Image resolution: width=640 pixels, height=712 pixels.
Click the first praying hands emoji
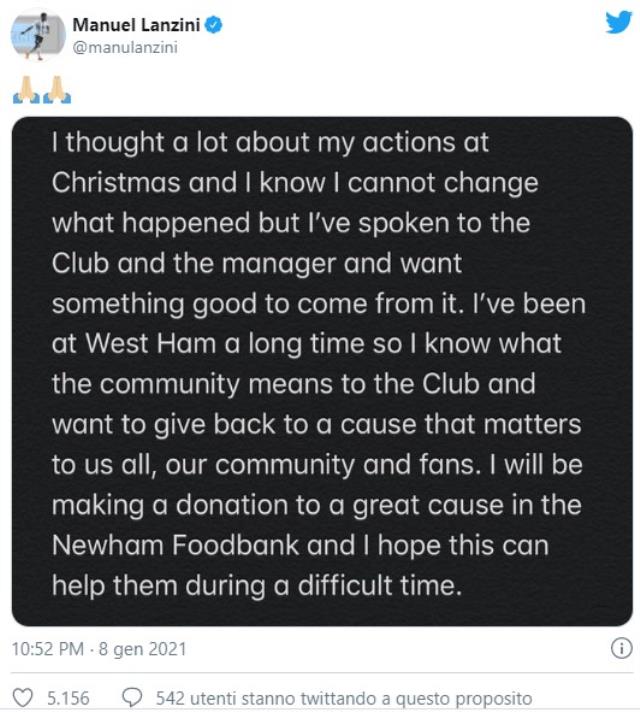25,90
